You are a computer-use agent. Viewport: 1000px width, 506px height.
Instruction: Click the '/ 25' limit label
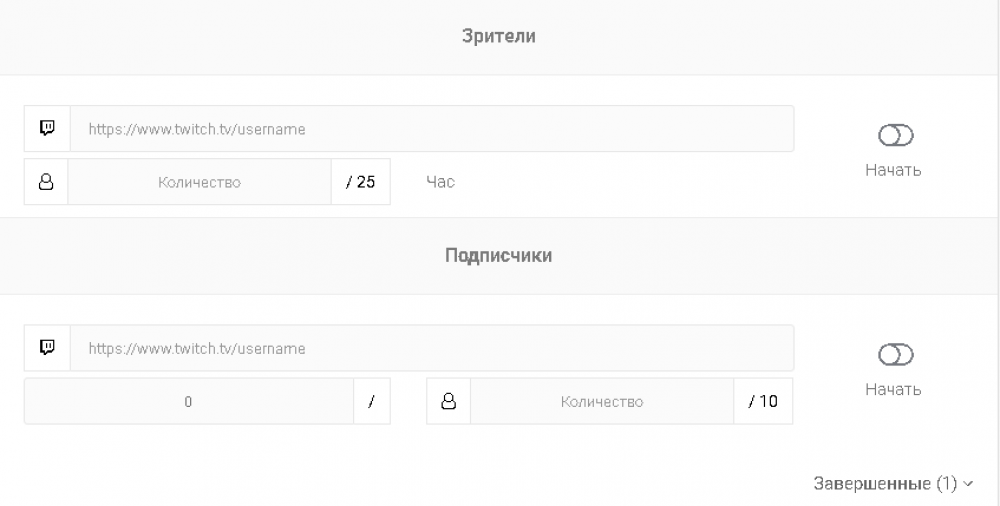pyautogui.click(x=360, y=182)
